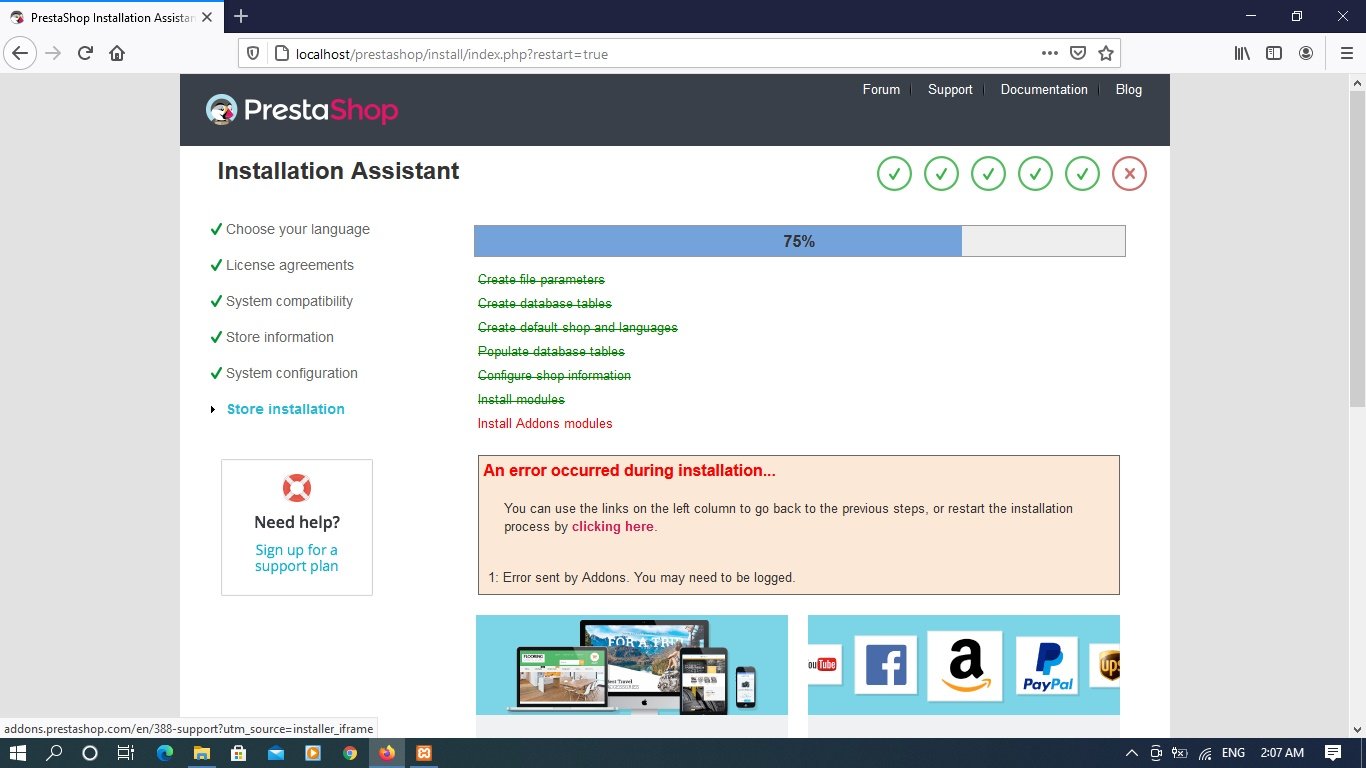This screenshot has height=768, width=1366.
Task: Show hidden system tray icons
Action: [x=1132, y=753]
